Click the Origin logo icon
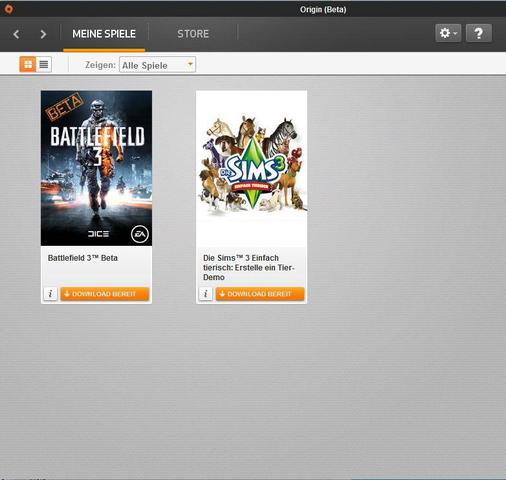 [9, 9]
